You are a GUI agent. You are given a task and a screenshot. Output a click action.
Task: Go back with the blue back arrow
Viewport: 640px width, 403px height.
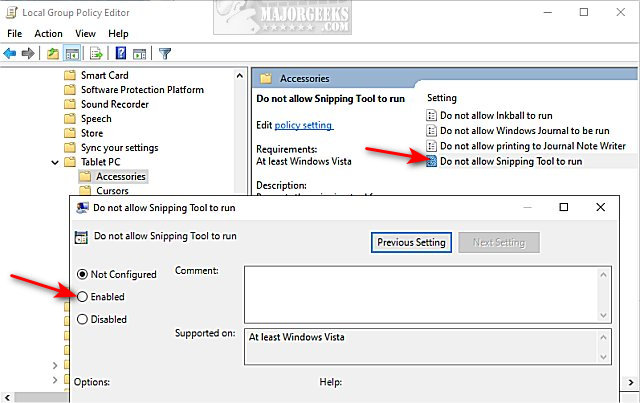point(9,53)
